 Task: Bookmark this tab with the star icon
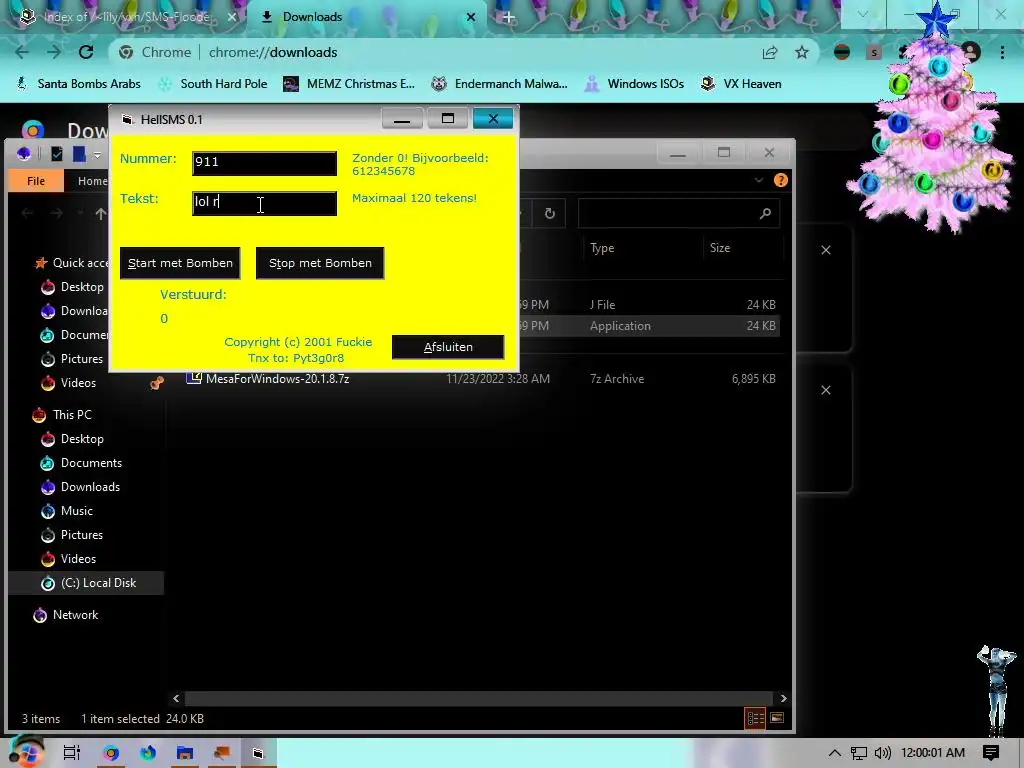coord(802,52)
